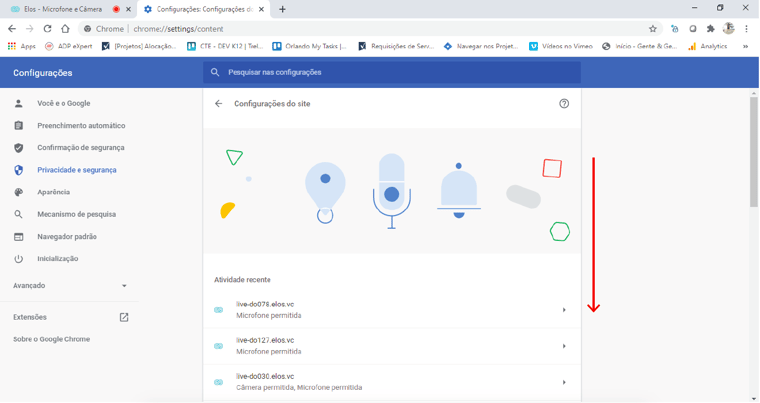Expand the Avançado section

(69, 286)
